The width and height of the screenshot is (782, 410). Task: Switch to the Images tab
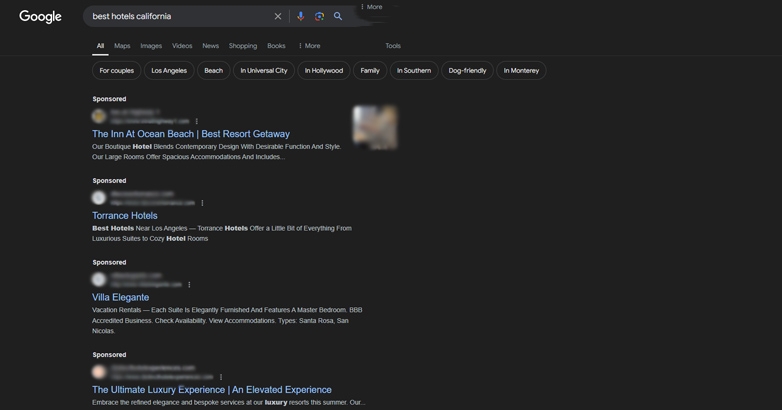tap(151, 46)
